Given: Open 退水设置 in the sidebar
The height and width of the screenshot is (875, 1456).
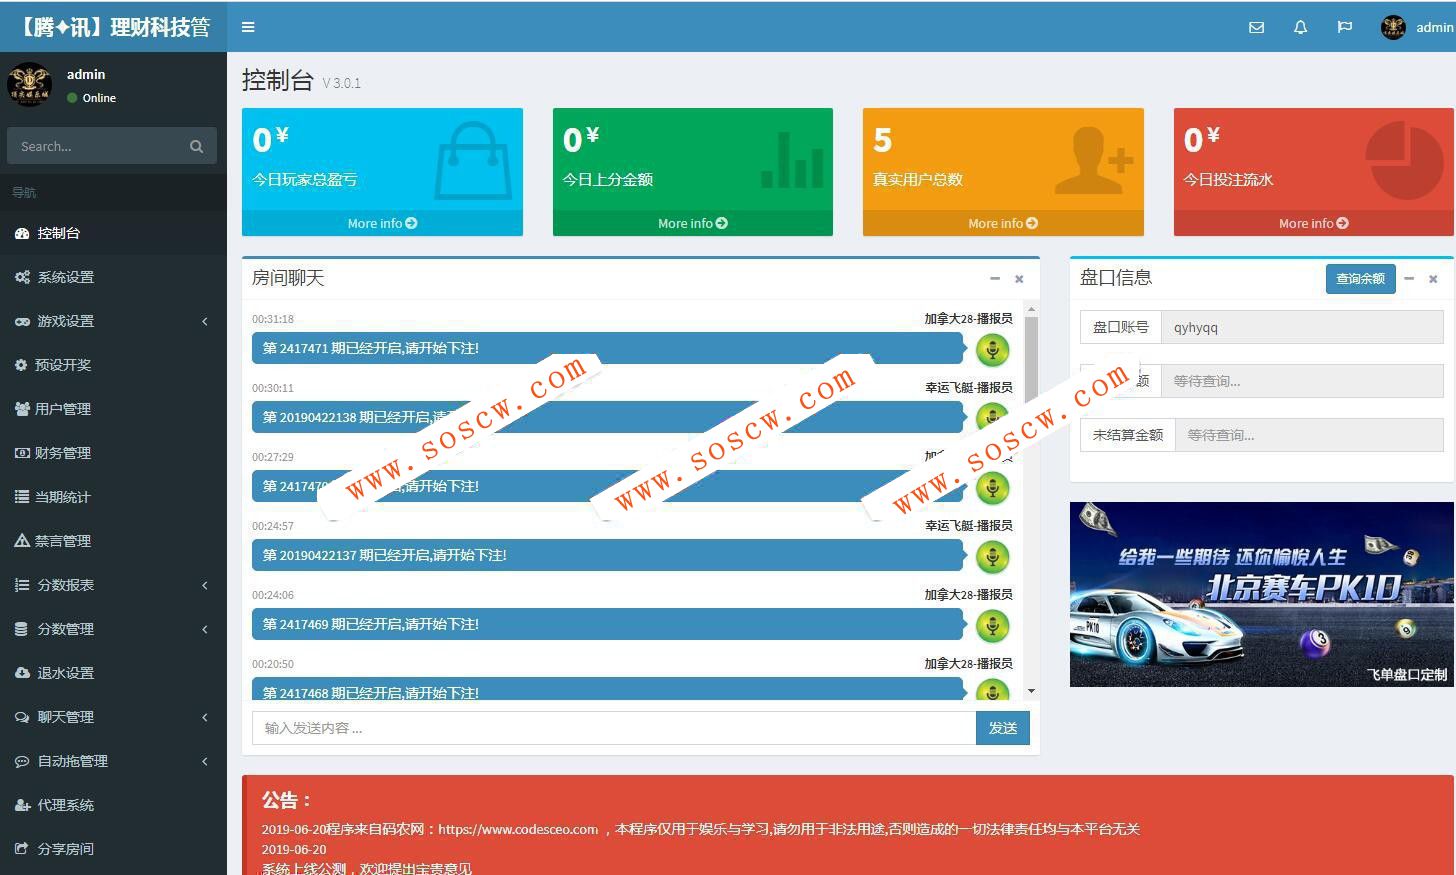Looking at the screenshot, I should click(113, 673).
